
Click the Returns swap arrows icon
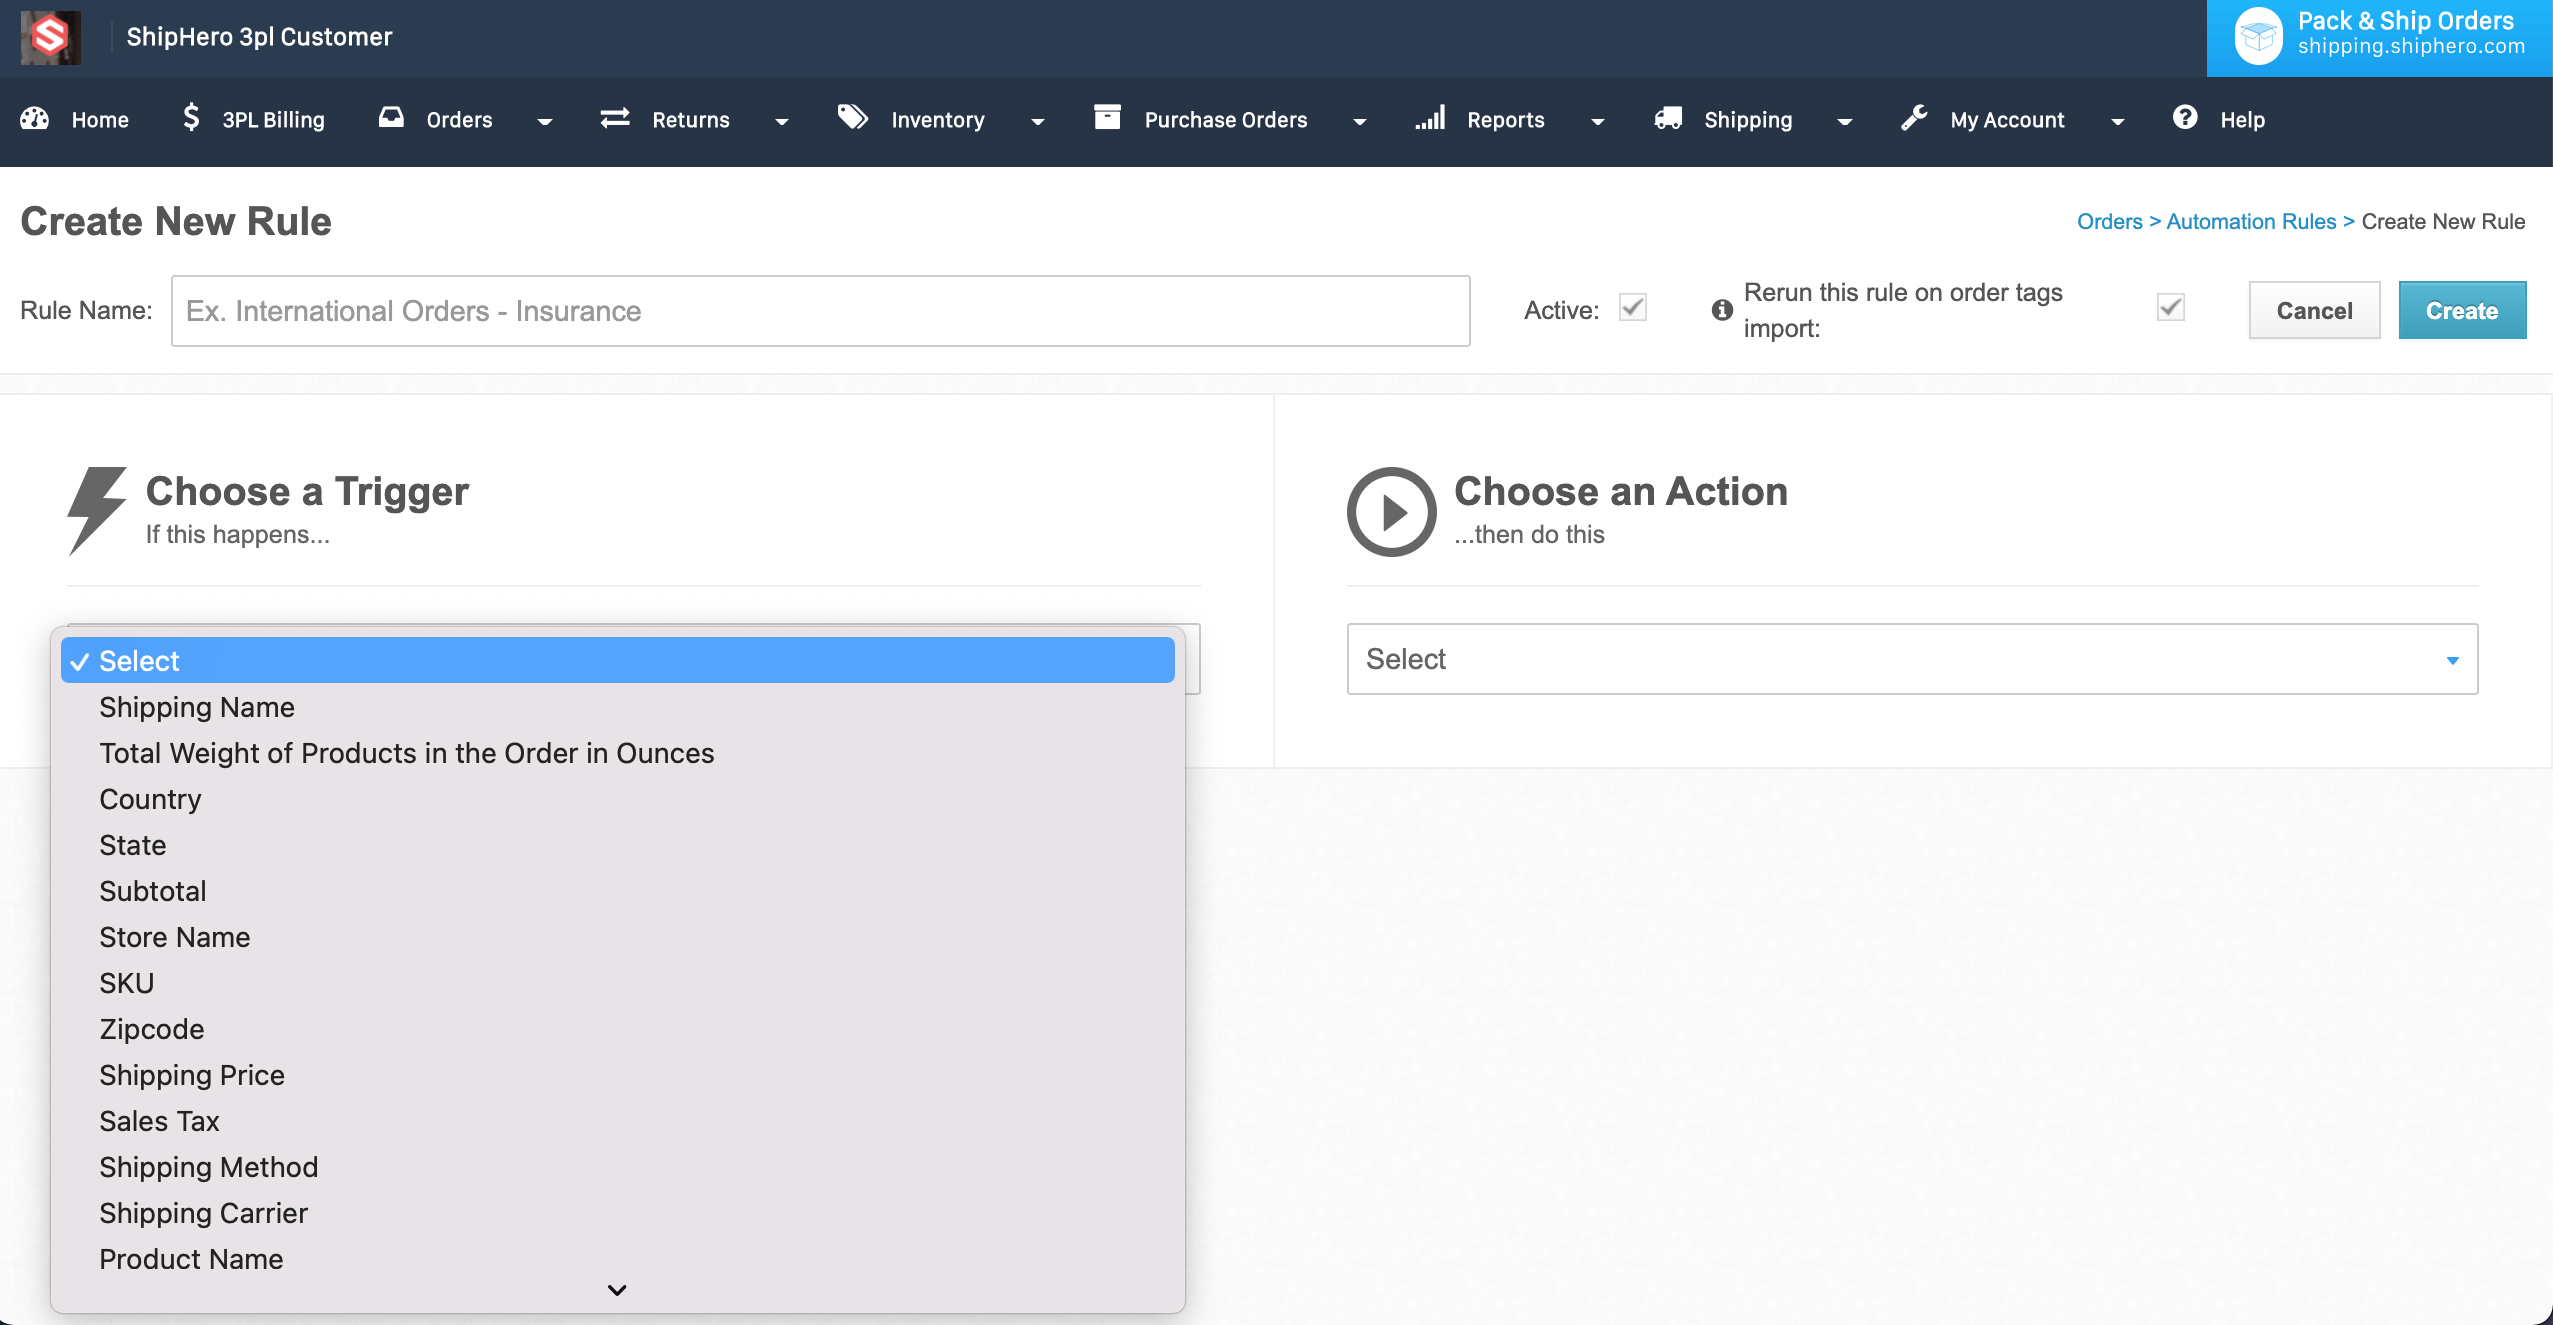coord(614,118)
